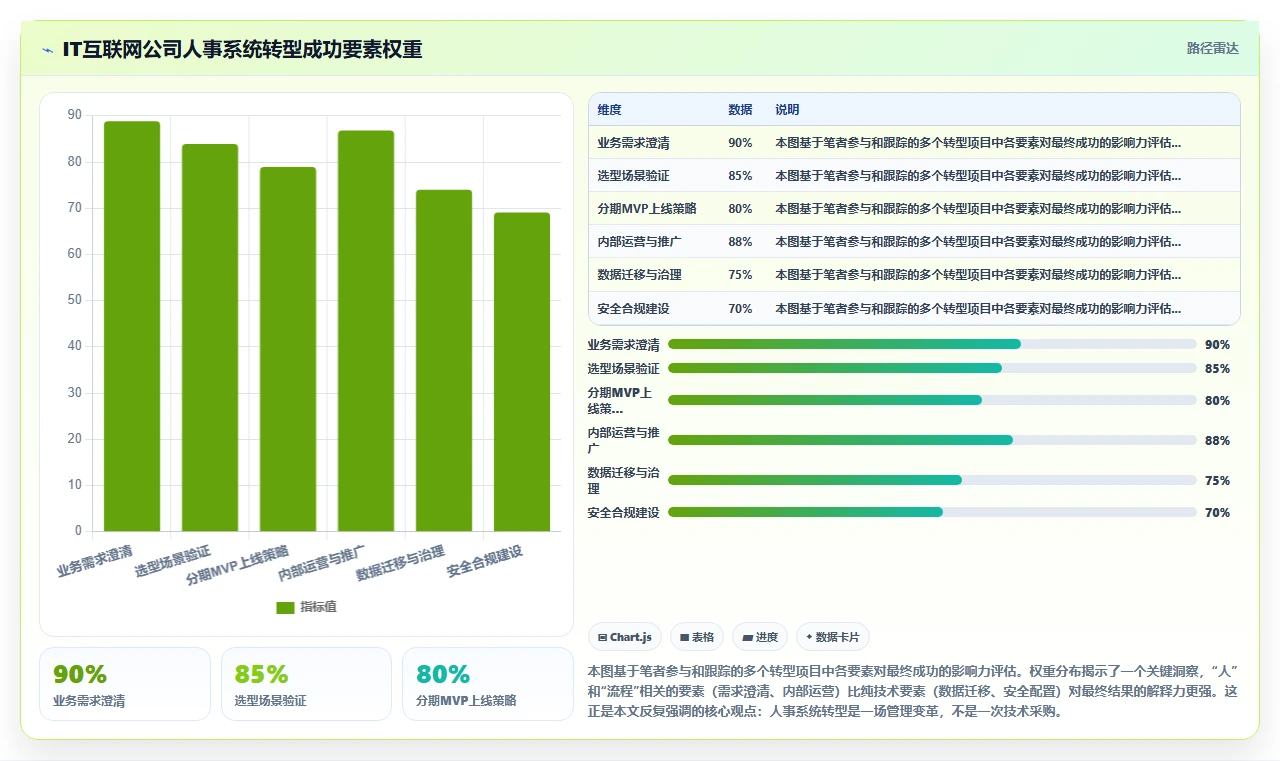
Task: Click the 75% label beside progress bar
Action: coord(1217,480)
